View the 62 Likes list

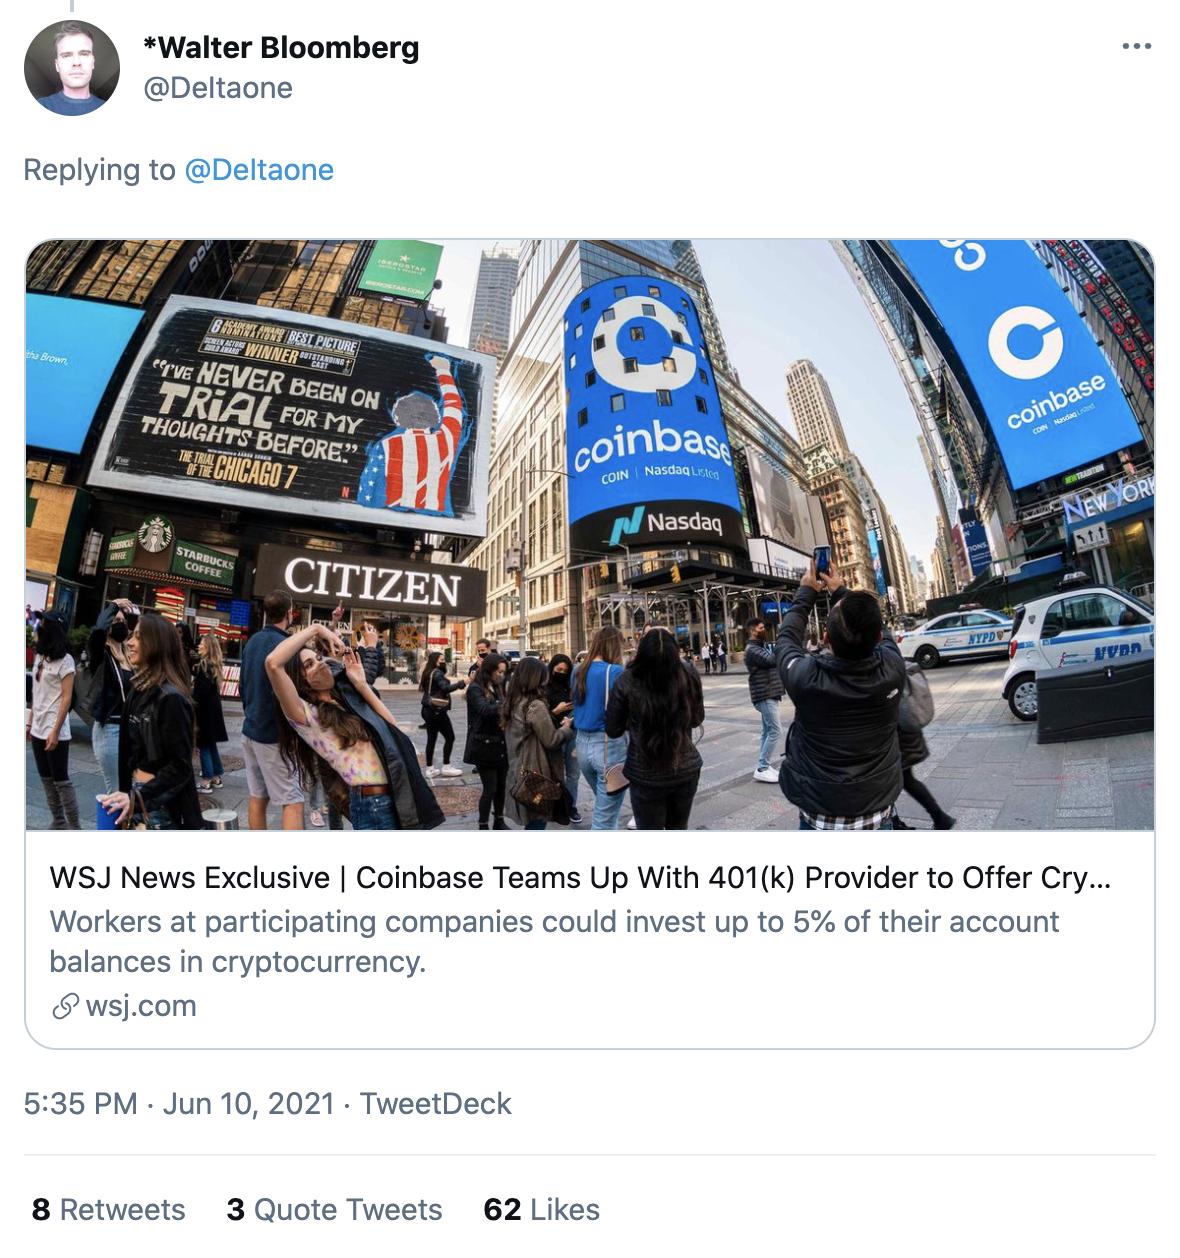click(x=540, y=1209)
